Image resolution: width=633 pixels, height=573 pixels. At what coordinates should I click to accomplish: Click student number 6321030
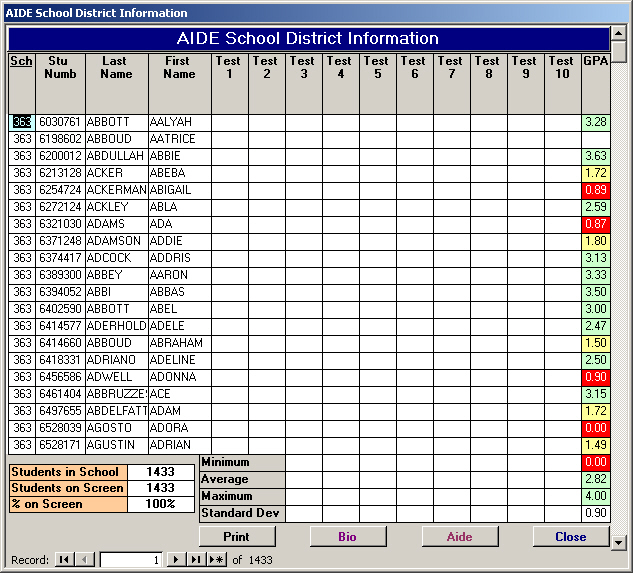61,224
